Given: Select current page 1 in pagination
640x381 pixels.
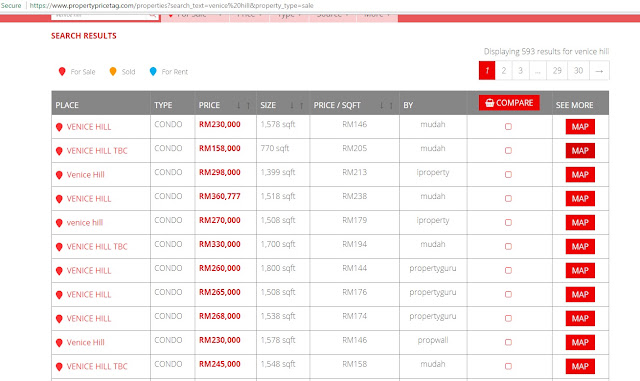Looking at the screenshot, I should pyautogui.click(x=487, y=71).
